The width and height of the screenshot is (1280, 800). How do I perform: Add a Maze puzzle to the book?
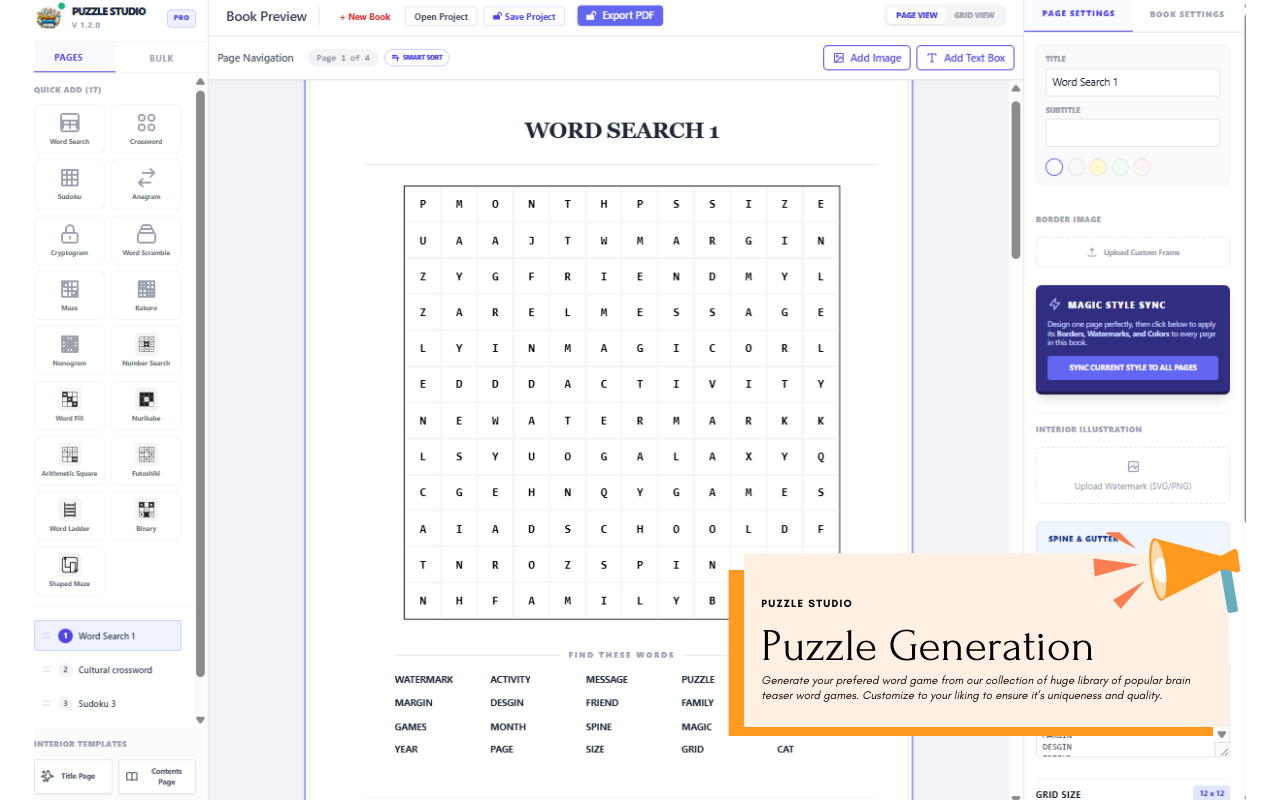(x=69, y=294)
